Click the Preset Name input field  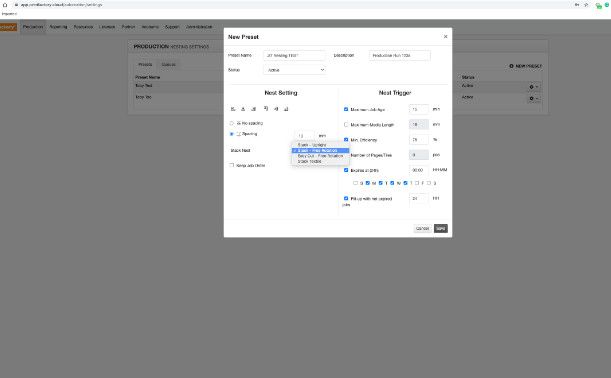[295, 56]
